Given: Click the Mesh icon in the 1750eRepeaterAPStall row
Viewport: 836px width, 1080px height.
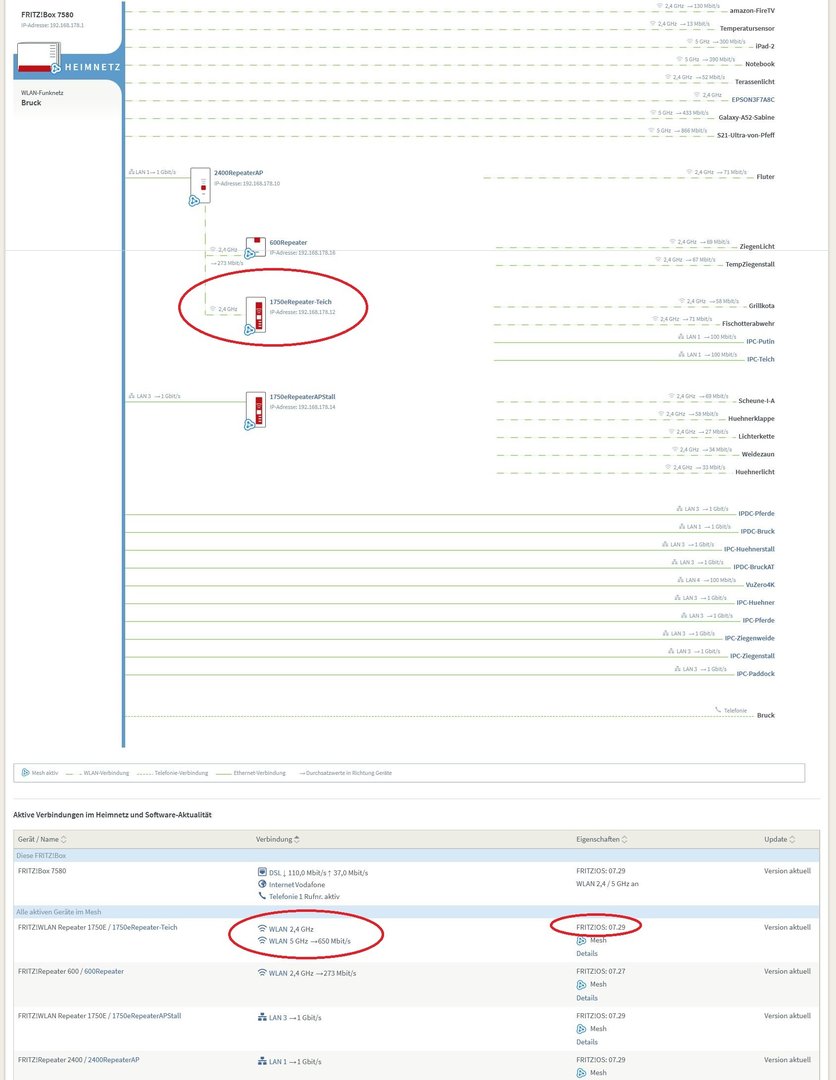Looking at the screenshot, I should point(581,1029).
